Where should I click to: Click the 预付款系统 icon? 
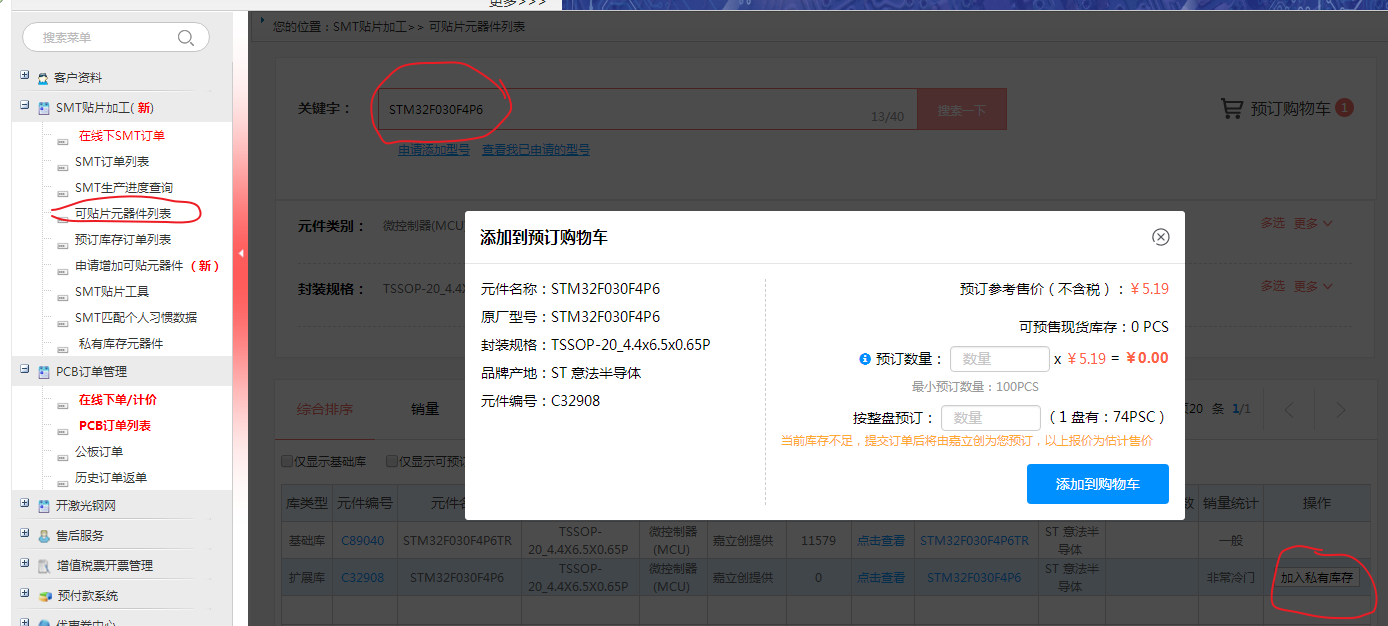coord(43,596)
